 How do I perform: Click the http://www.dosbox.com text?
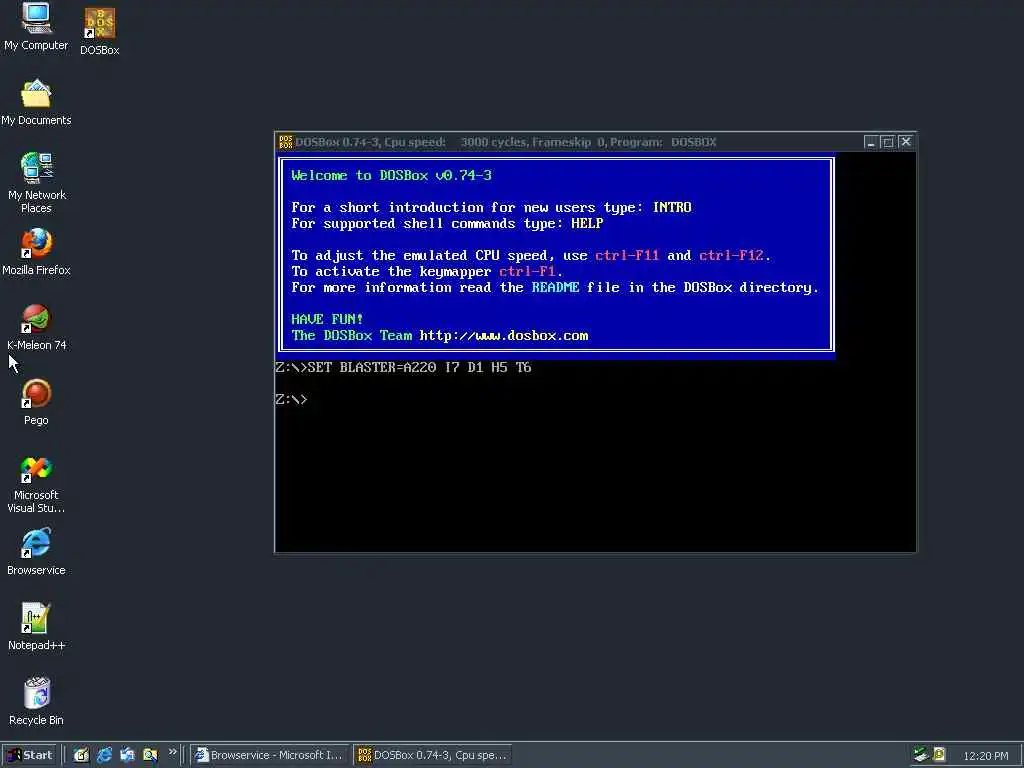pyautogui.click(x=504, y=335)
